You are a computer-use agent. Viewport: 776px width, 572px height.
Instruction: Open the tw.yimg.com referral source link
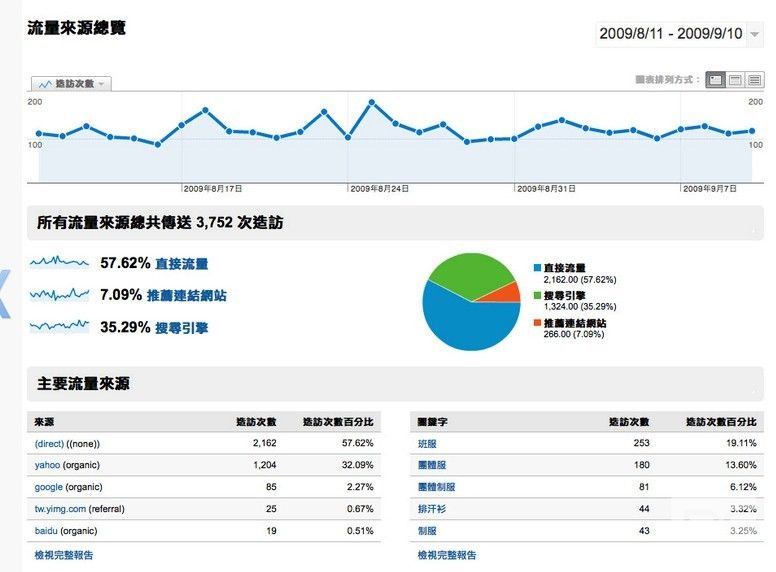click(60, 509)
